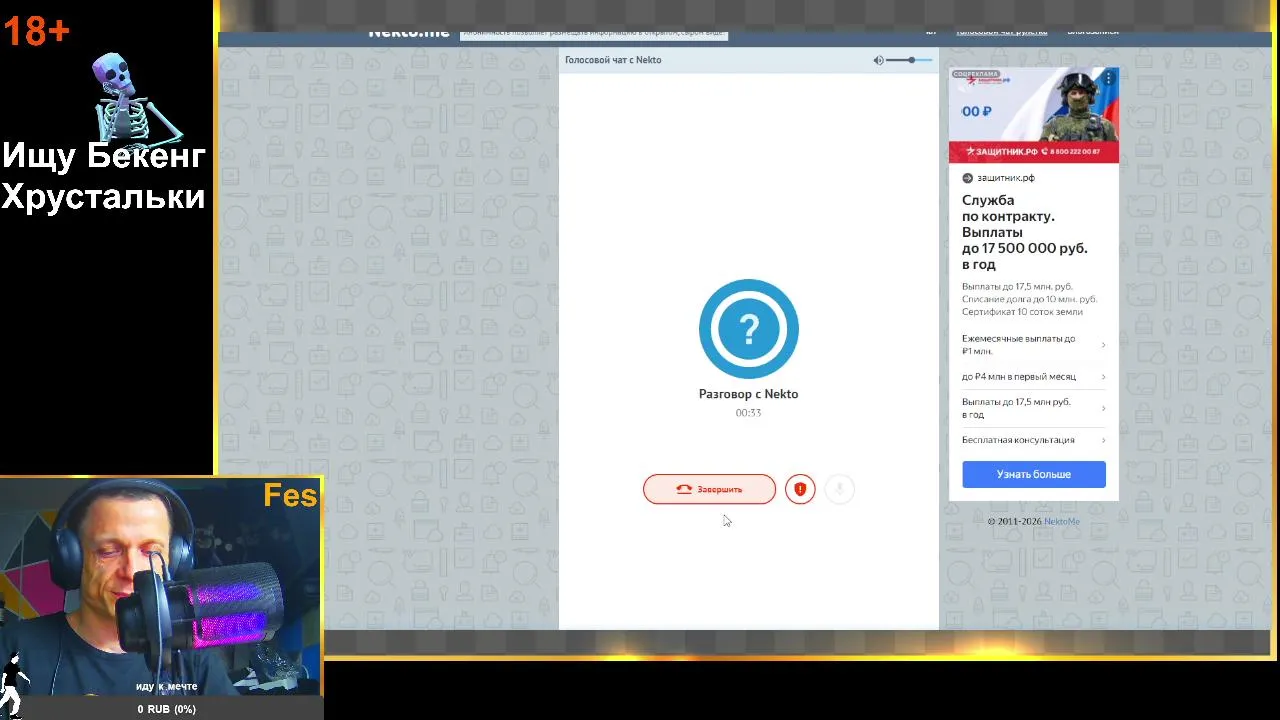1280x720 pixels.
Task: Toggle the greyed-out microphone mute button
Action: [840, 489]
